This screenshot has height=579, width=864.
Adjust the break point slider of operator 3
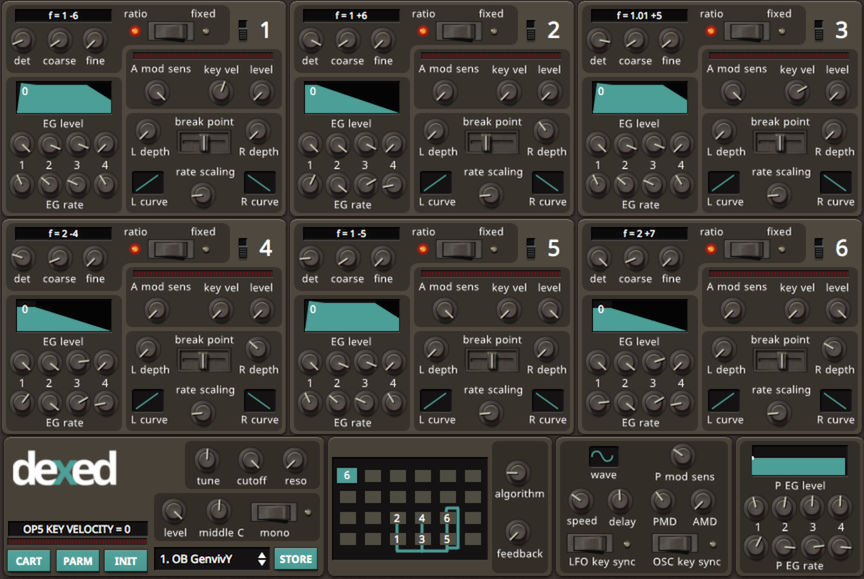click(x=780, y=143)
